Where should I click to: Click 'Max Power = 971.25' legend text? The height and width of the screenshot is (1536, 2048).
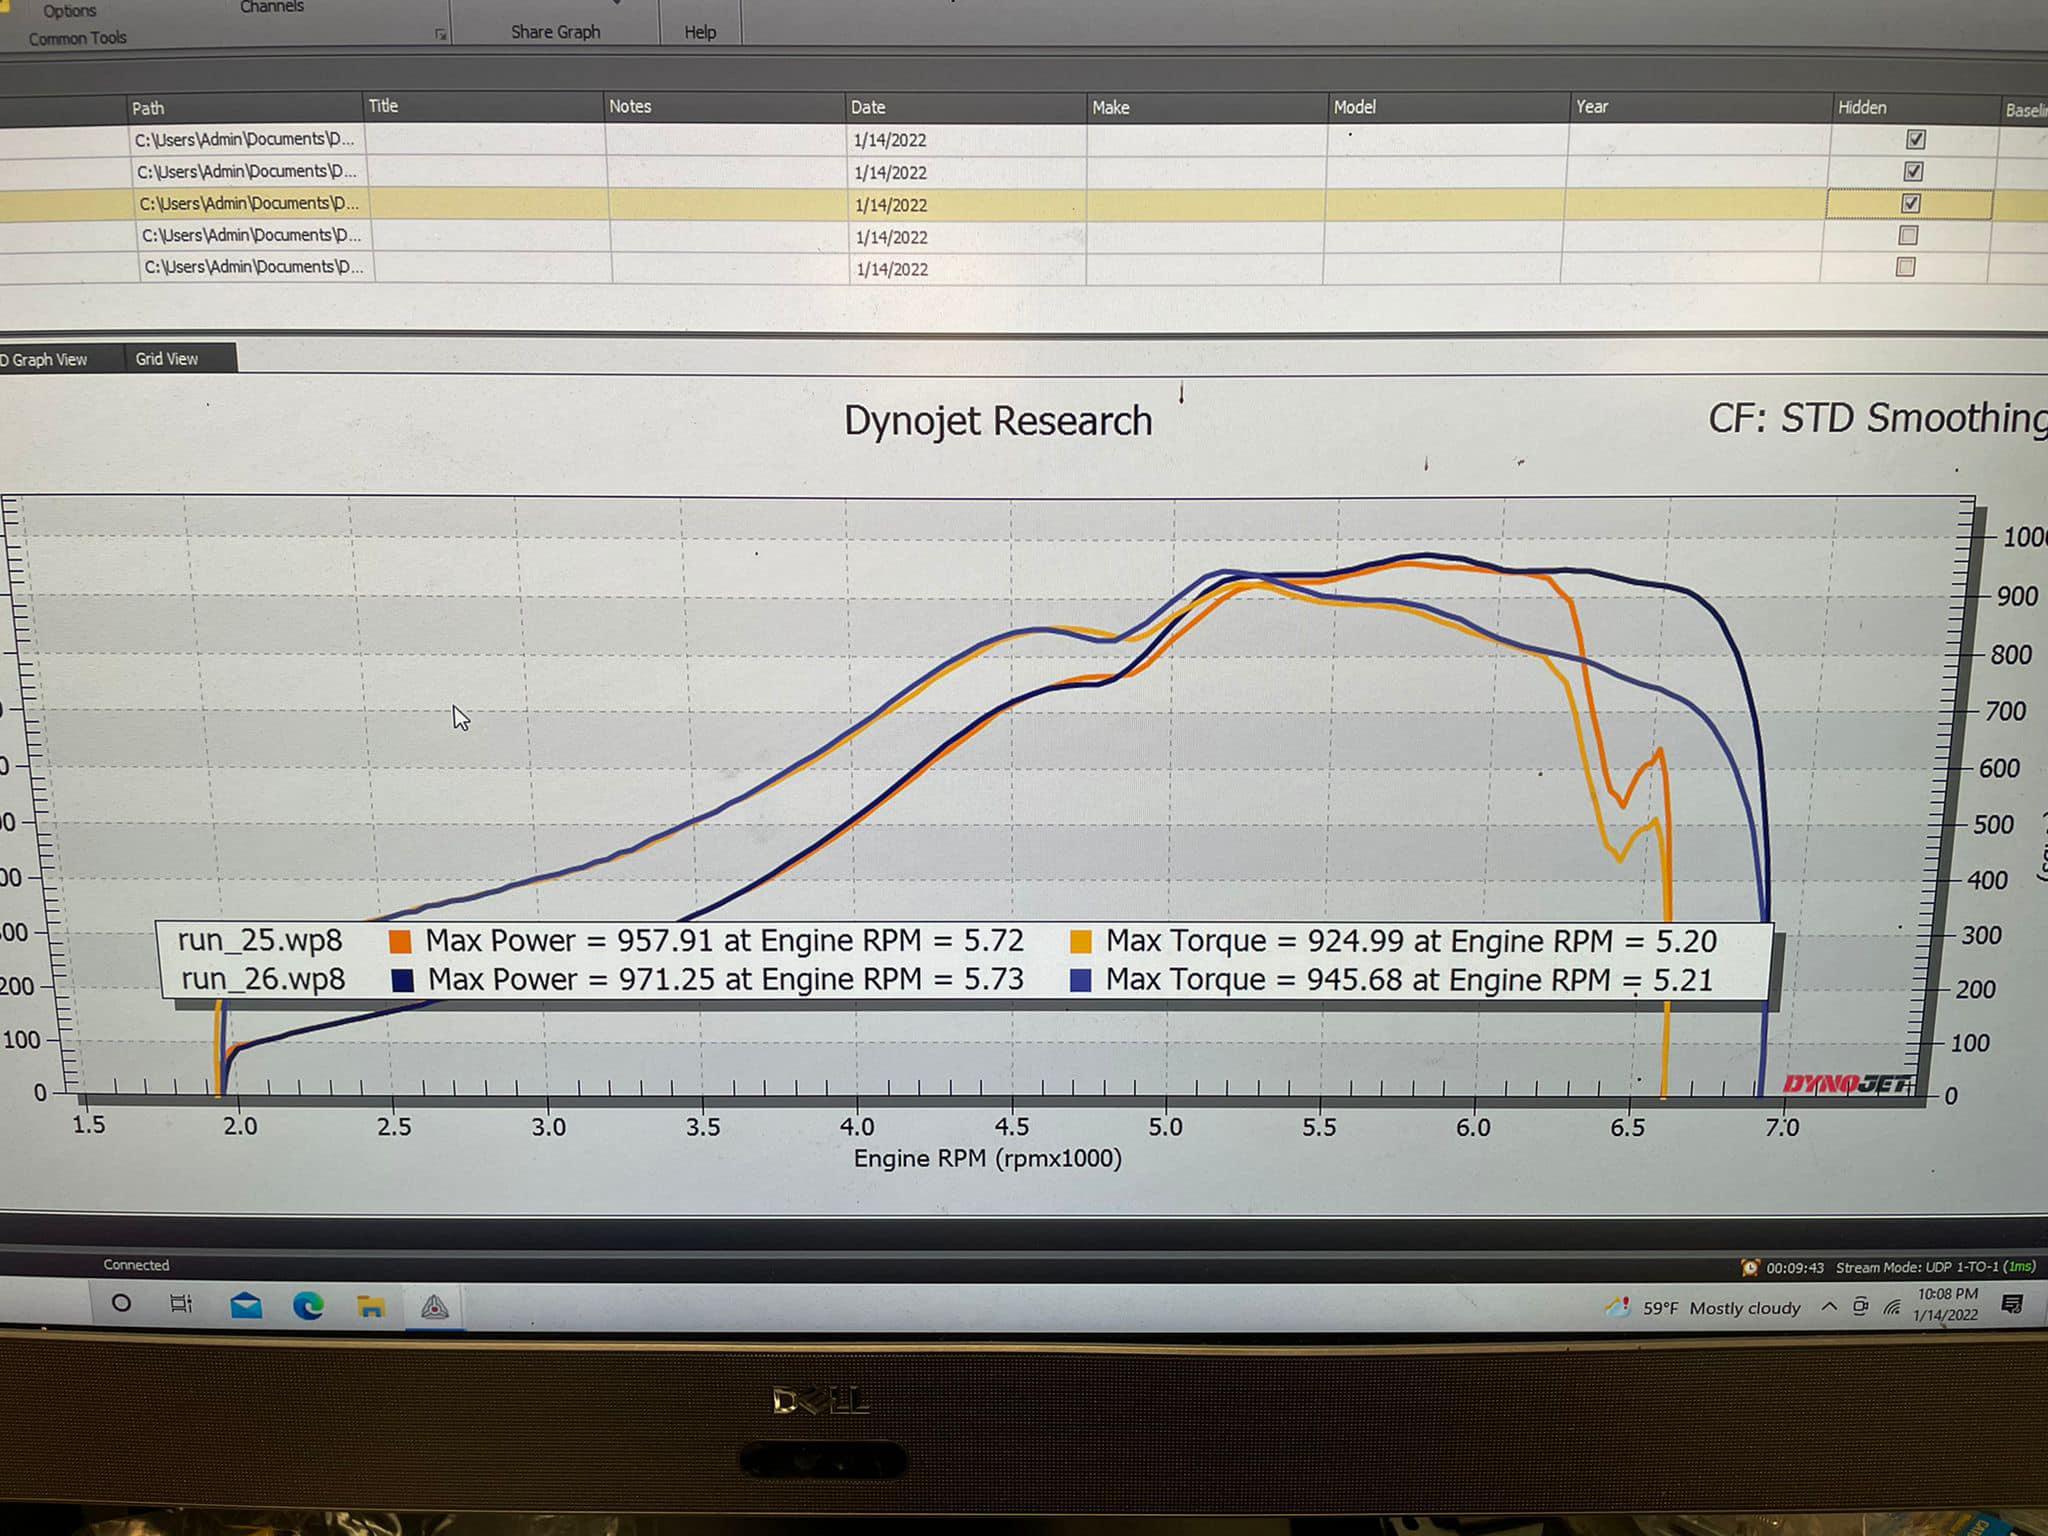pos(572,979)
